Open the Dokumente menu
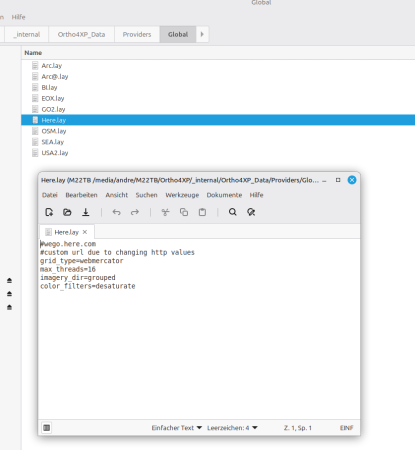Screen dimensions: 415x450 click(224, 195)
